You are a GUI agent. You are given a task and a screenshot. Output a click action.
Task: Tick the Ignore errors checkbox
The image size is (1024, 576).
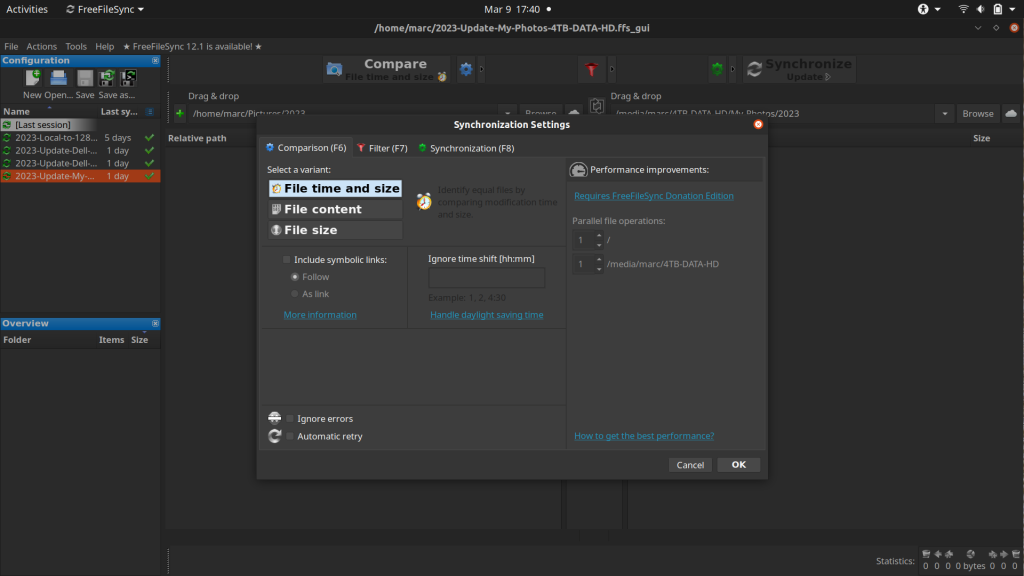(x=290, y=419)
